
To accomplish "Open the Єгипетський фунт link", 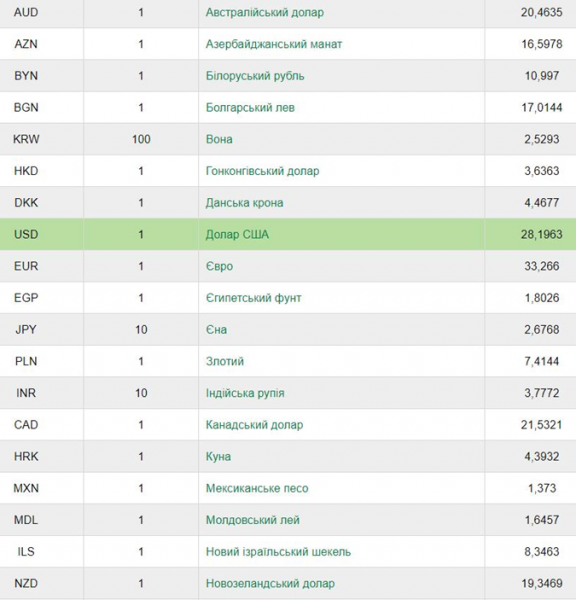I will pyautogui.click(x=253, y=298).
